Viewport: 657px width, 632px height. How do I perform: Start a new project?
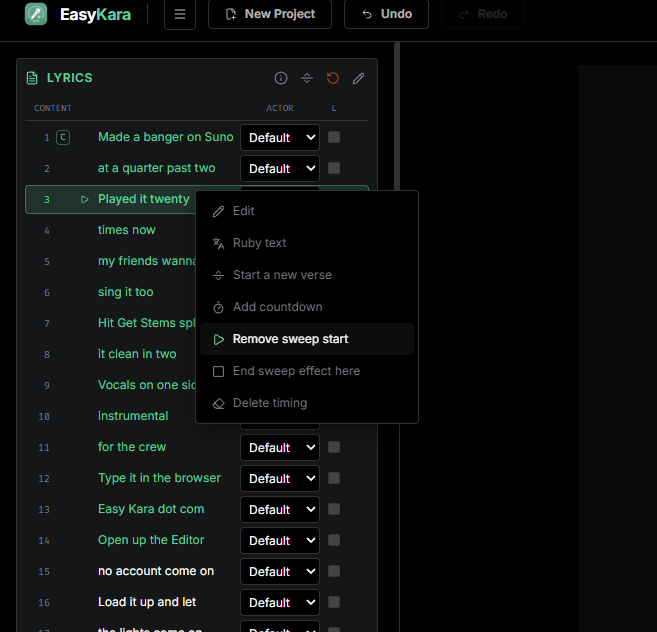[270, 14]
